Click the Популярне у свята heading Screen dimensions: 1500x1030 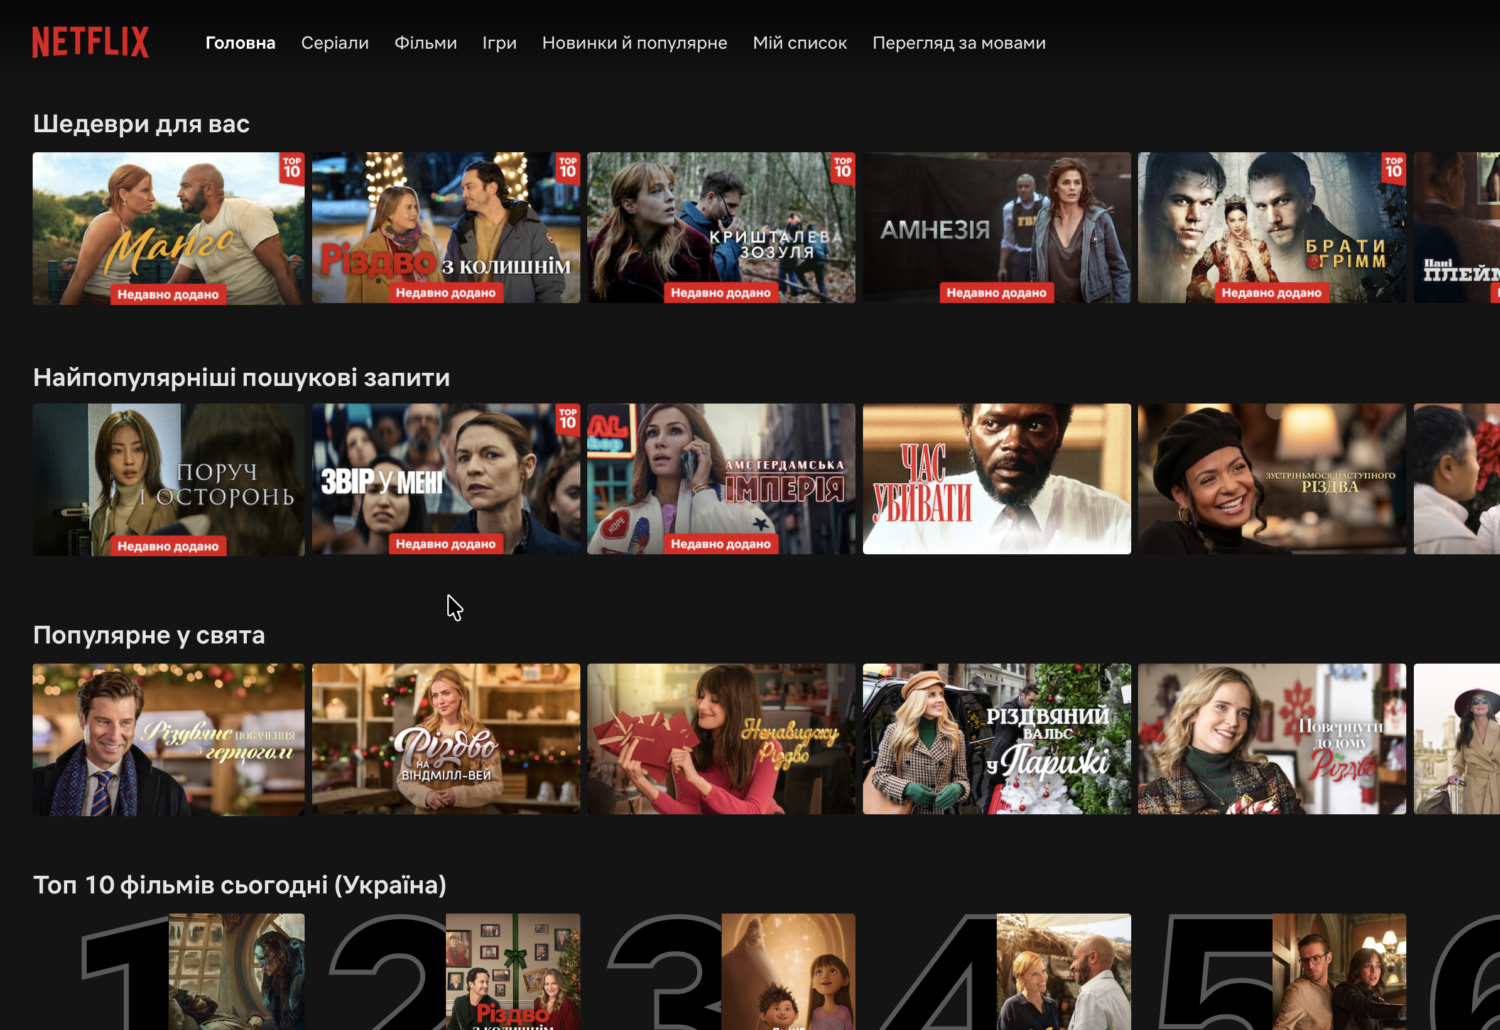(x=149, y=635)
